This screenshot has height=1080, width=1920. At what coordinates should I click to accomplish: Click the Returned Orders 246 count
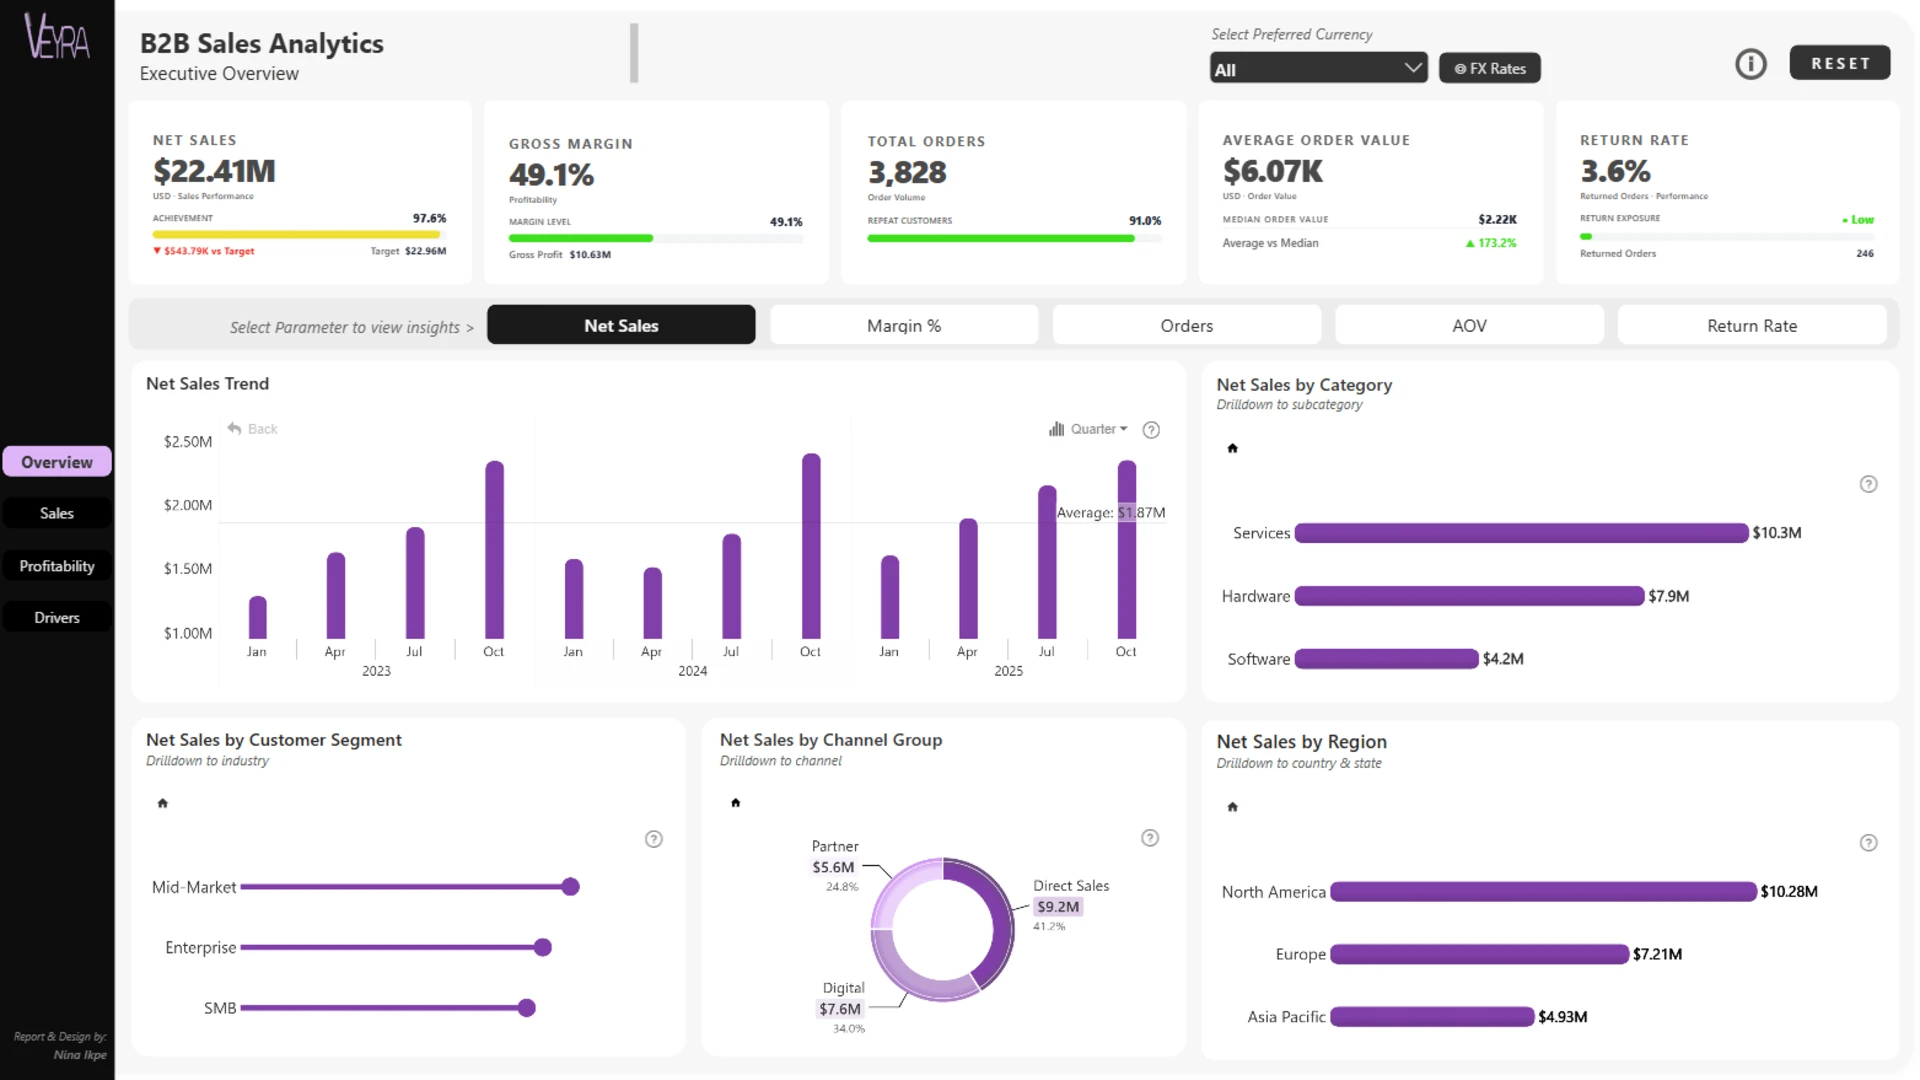tap(1865, 254)
